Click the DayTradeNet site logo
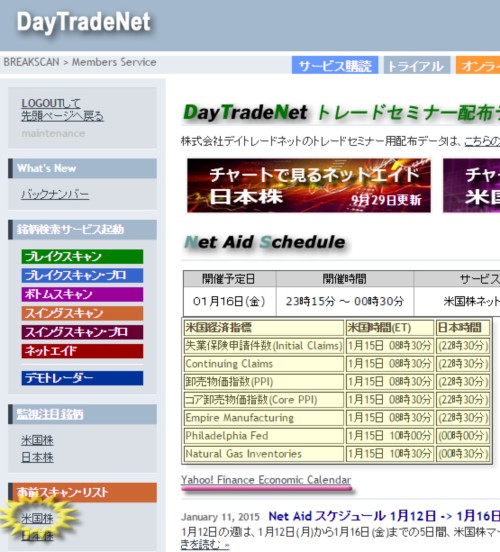The width and height of the screenshot is (500, 552). (83, 23)
